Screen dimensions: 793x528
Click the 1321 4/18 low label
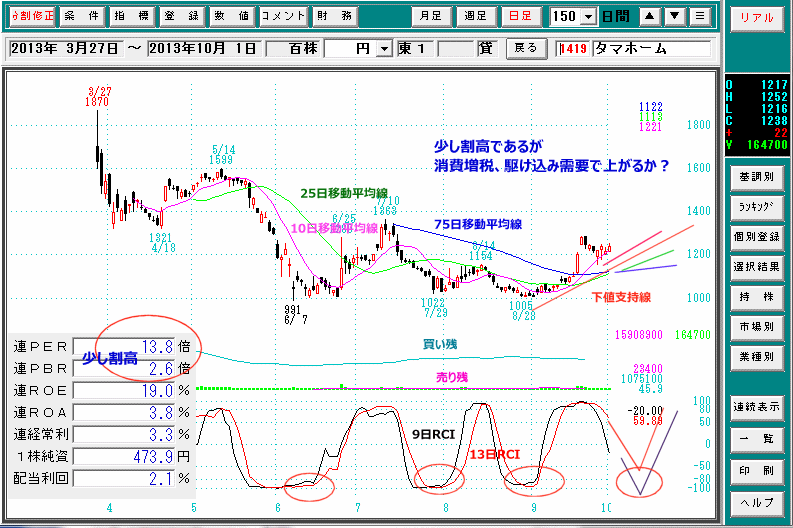click(161, 243)
